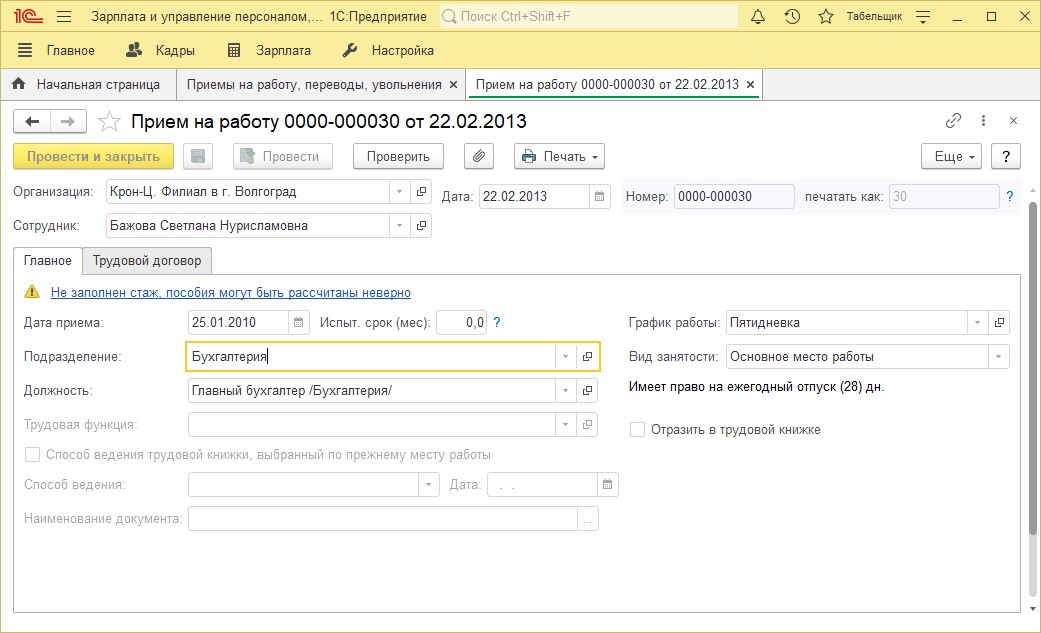This screenshot has width=1041, height=633.
Task: Open history clock icon
Action: tap(792, 17)
